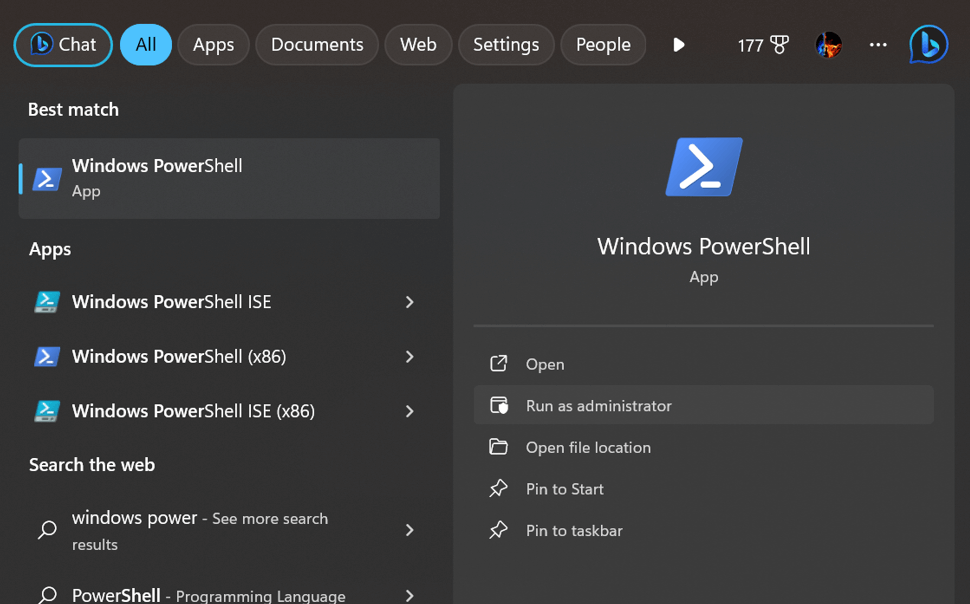This screenshot has width=970, height=604.
Task: Switch to the Documents filter
Action: pyautogui.click(x=317, y=45)
